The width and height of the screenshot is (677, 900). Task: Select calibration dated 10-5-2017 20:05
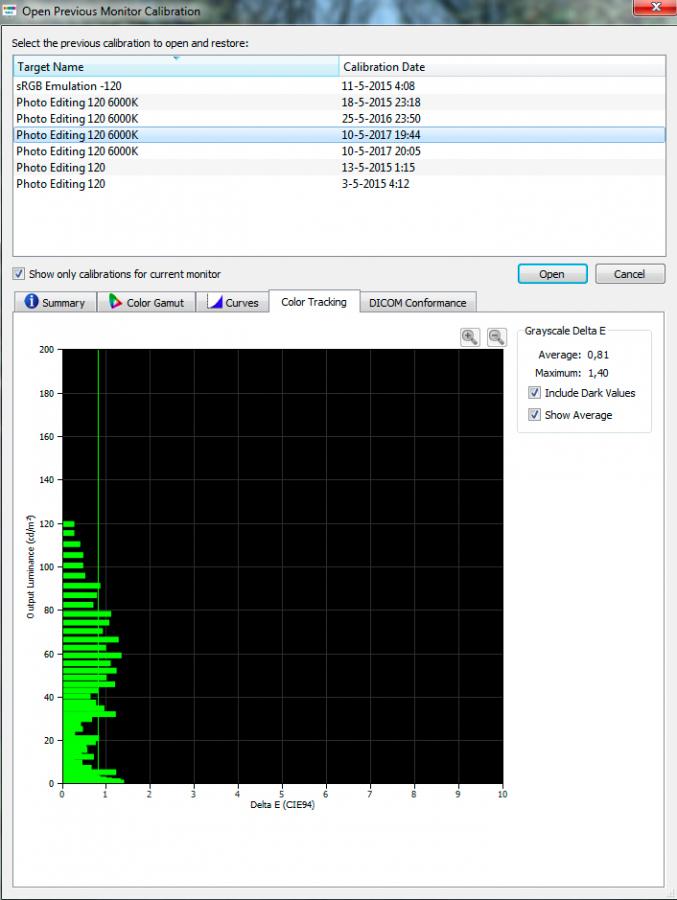point(339,151)
